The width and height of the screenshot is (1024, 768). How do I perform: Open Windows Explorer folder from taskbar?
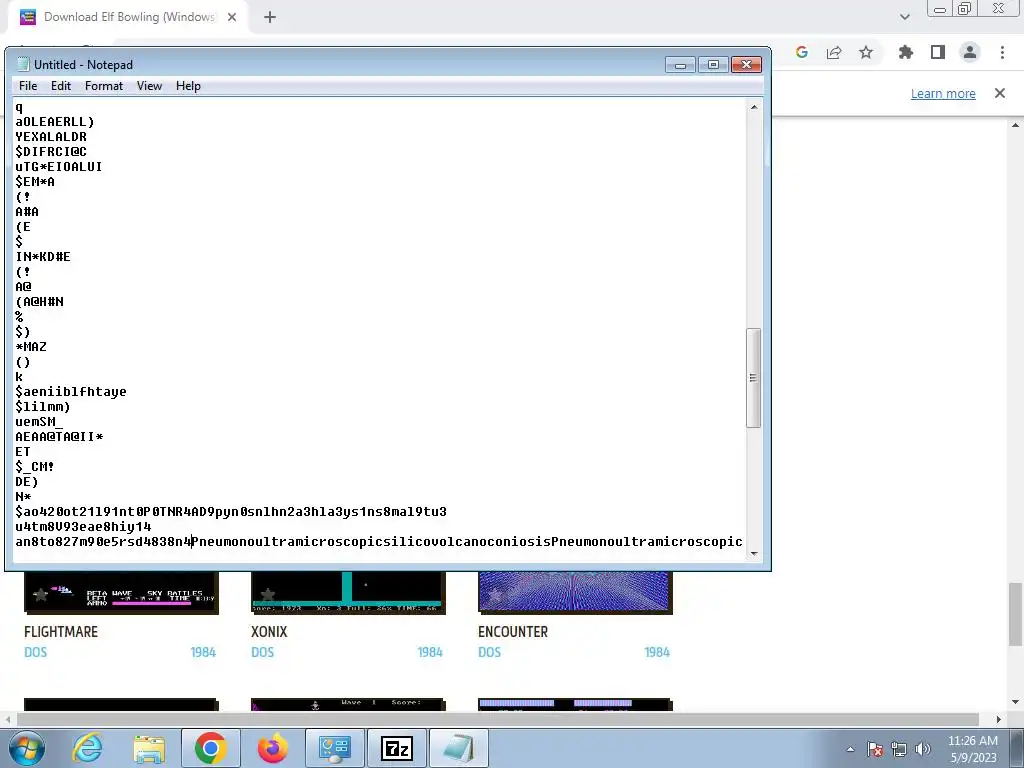[149, 748]
